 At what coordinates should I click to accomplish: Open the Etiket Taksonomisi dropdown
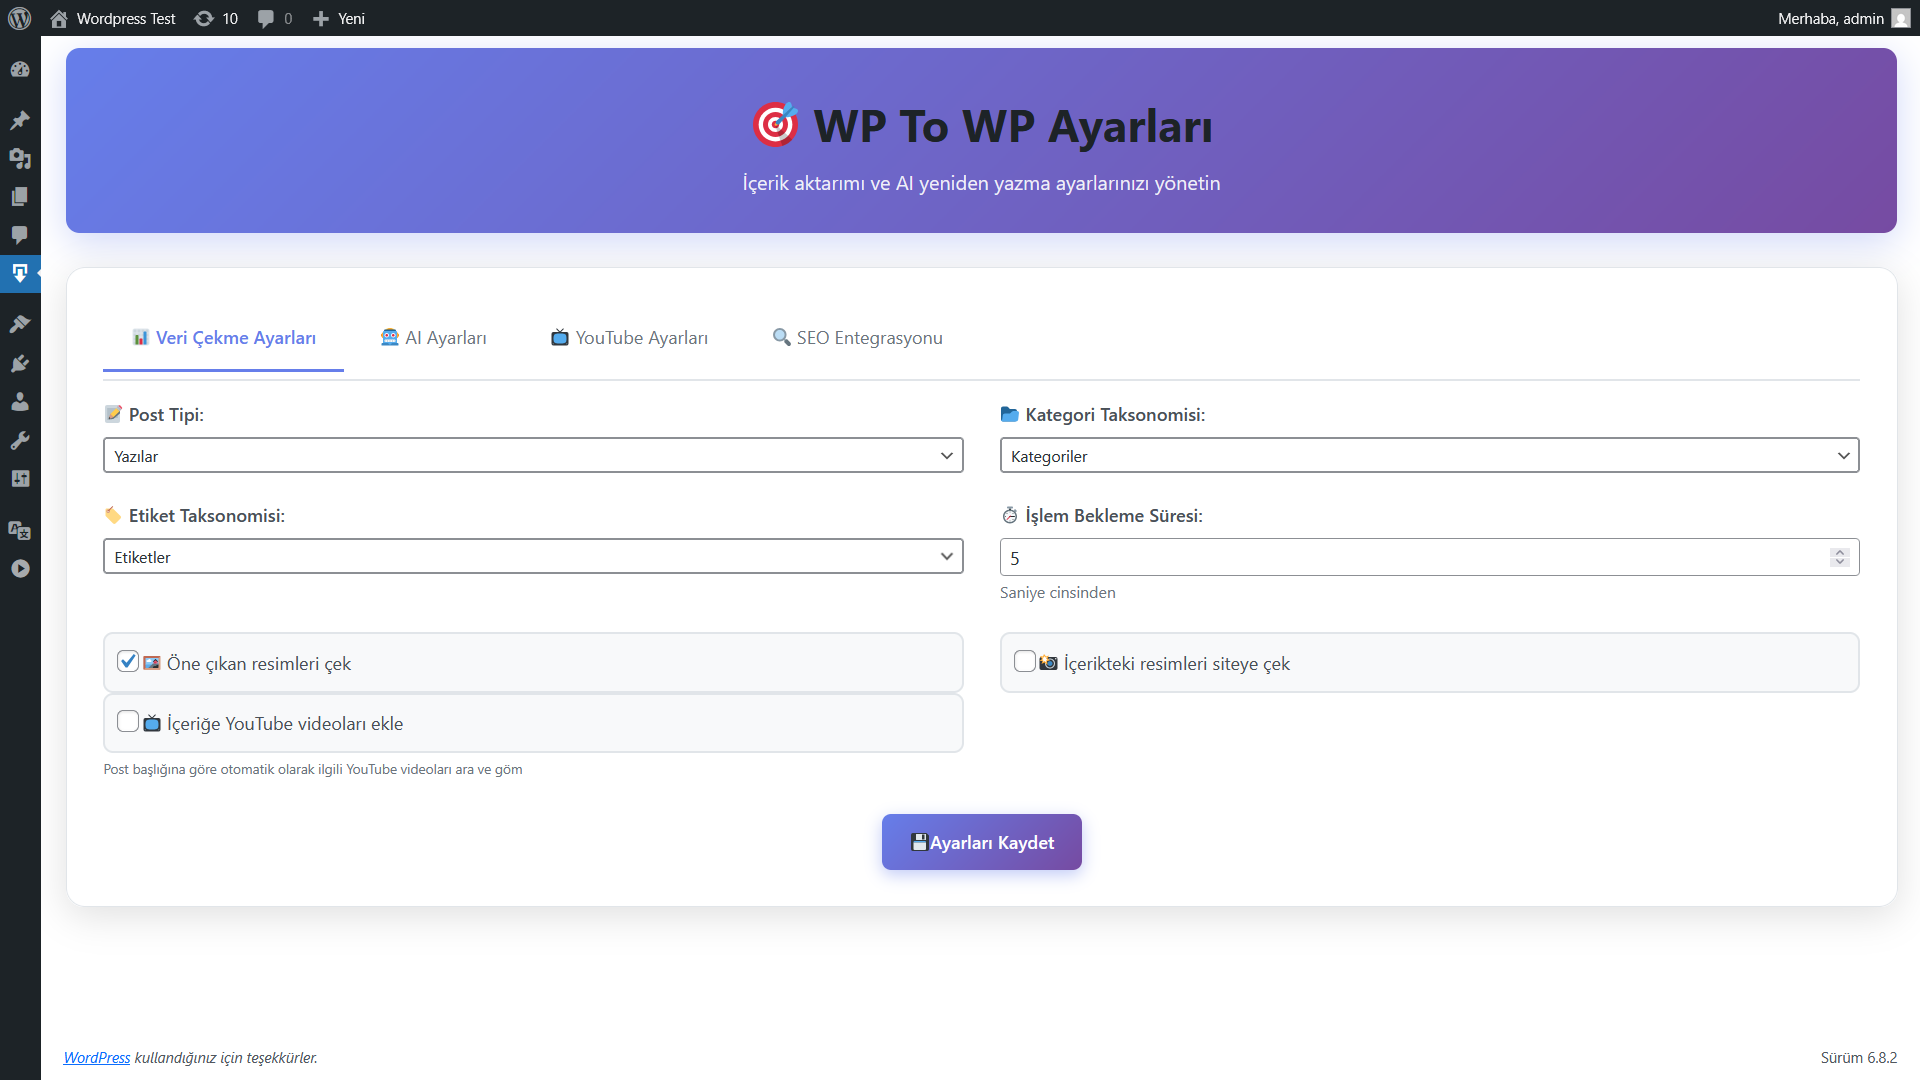pos(533,557)
